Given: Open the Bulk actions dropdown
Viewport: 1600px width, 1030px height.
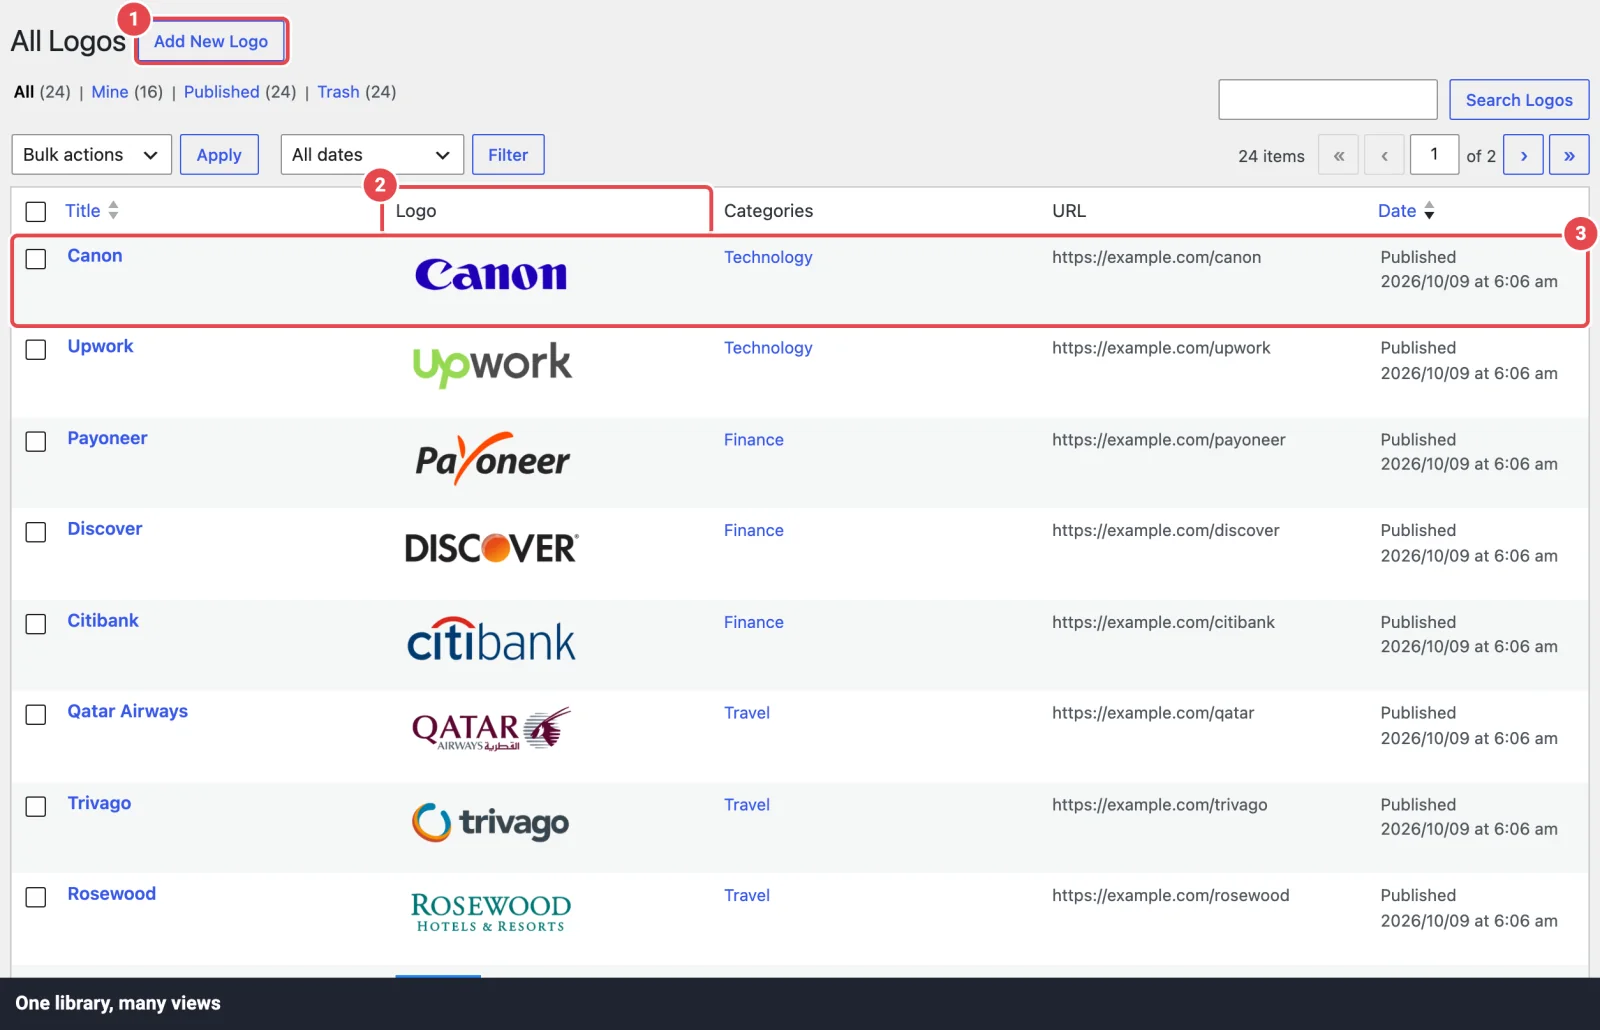Looking at the screenshot, I should coord(92,155).
